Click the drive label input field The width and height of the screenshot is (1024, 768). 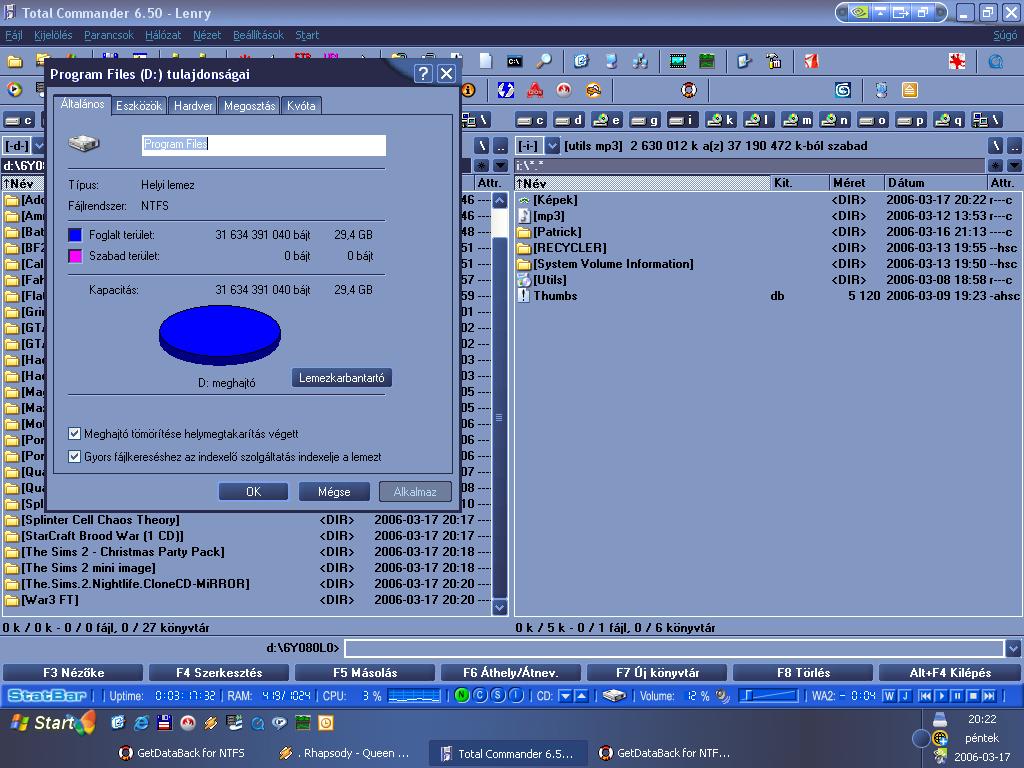click(264, 145)
